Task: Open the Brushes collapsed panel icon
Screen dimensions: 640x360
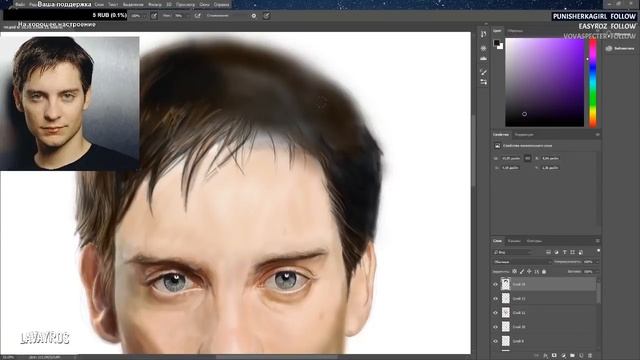Action: coord(483,72)
